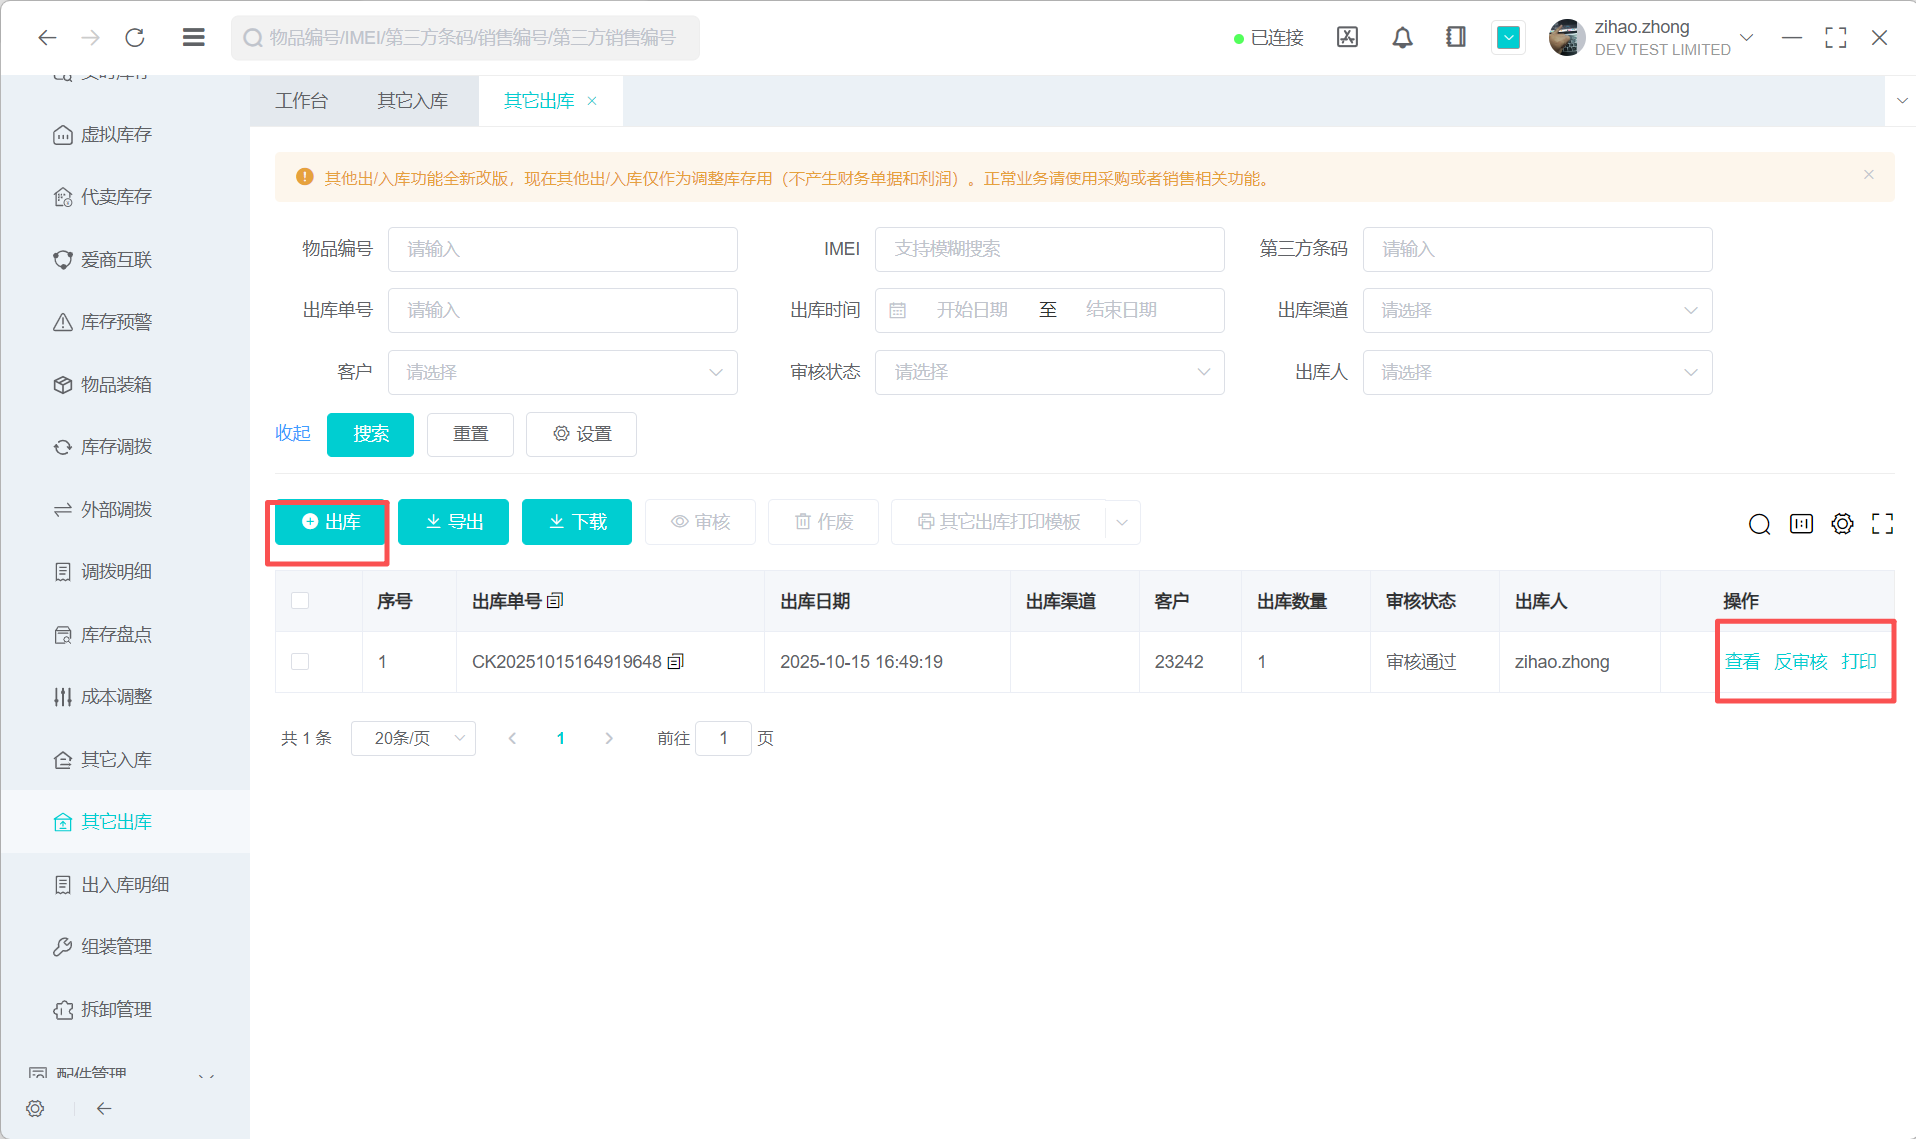1916x1139 pixels.
Task: Click the 物品编号 input field
Action: click(562, 249)
